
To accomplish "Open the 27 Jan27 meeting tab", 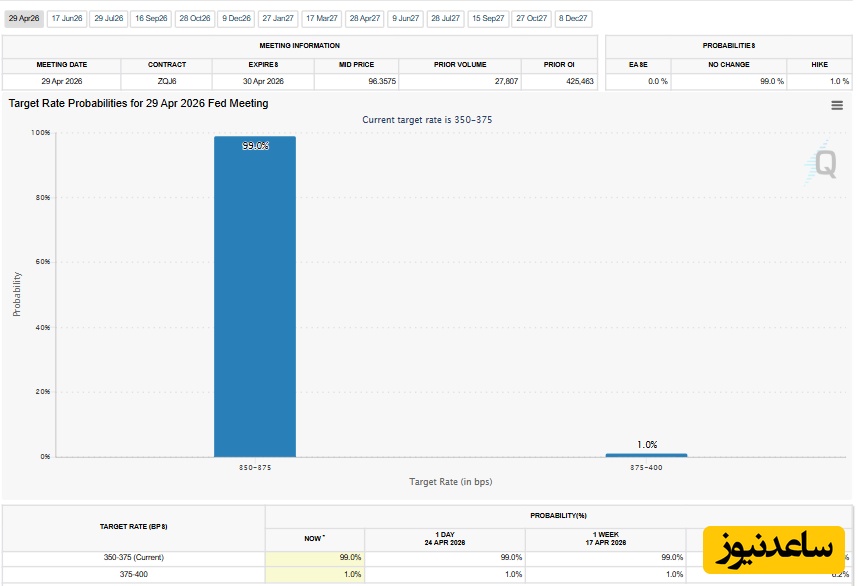I will click(x=278, y=18).
